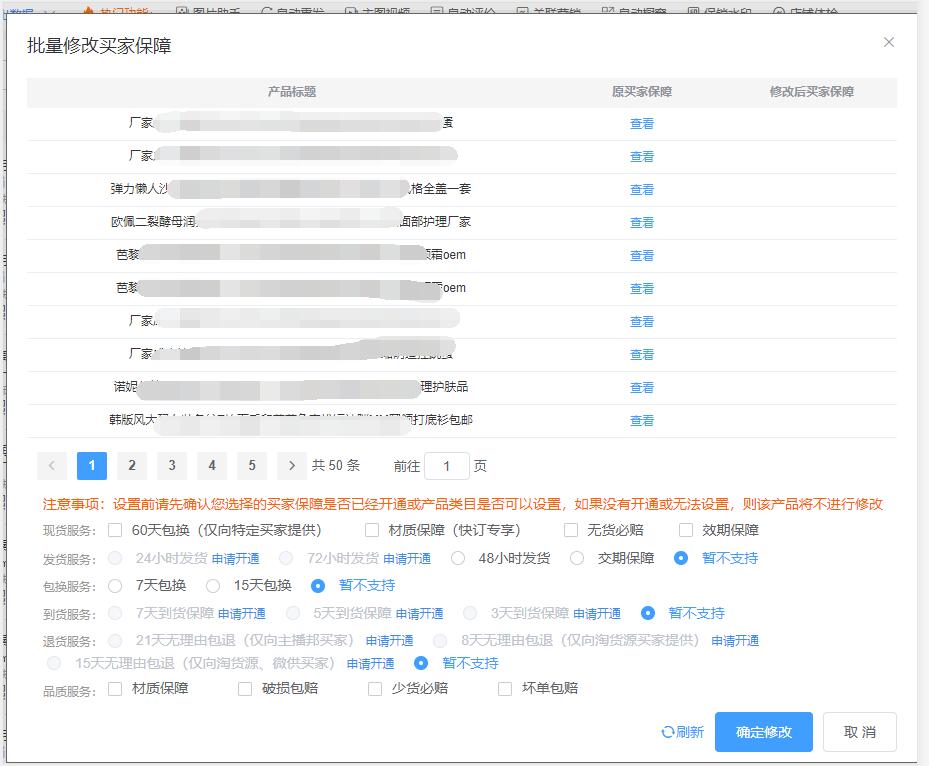
Task: Open 查看 for the 欧佩二裂酵母 product row
Action: [642, 223]
